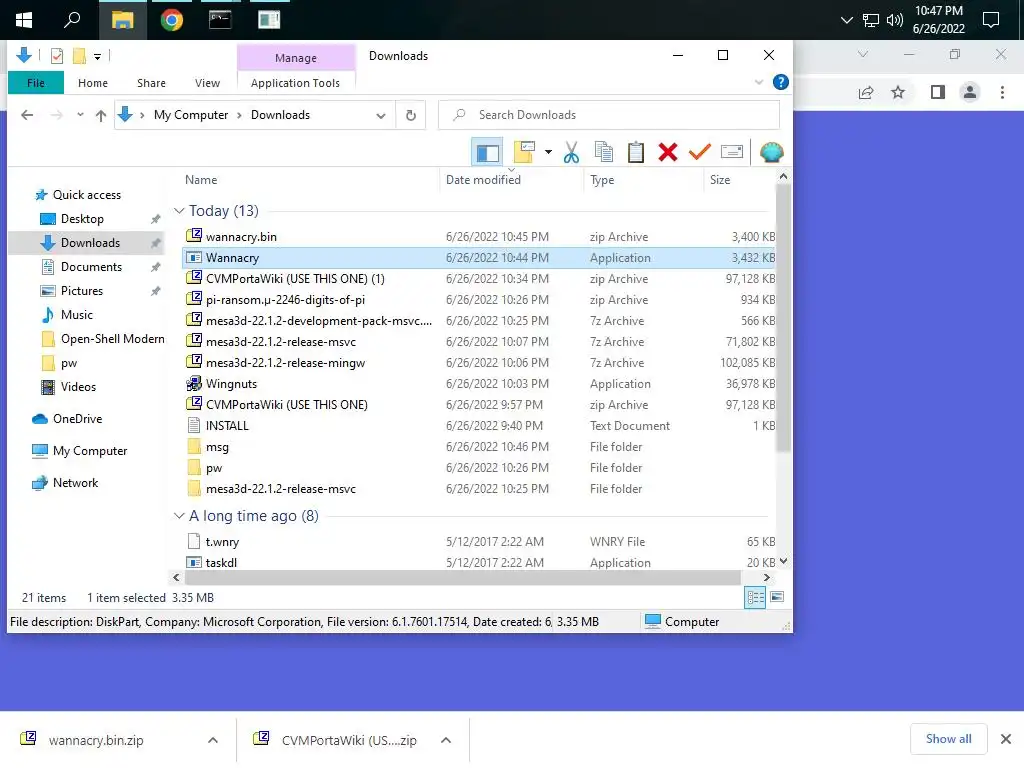Click the Rename toolbar icon
The image size is (1024, 768).
coord(731,152)
